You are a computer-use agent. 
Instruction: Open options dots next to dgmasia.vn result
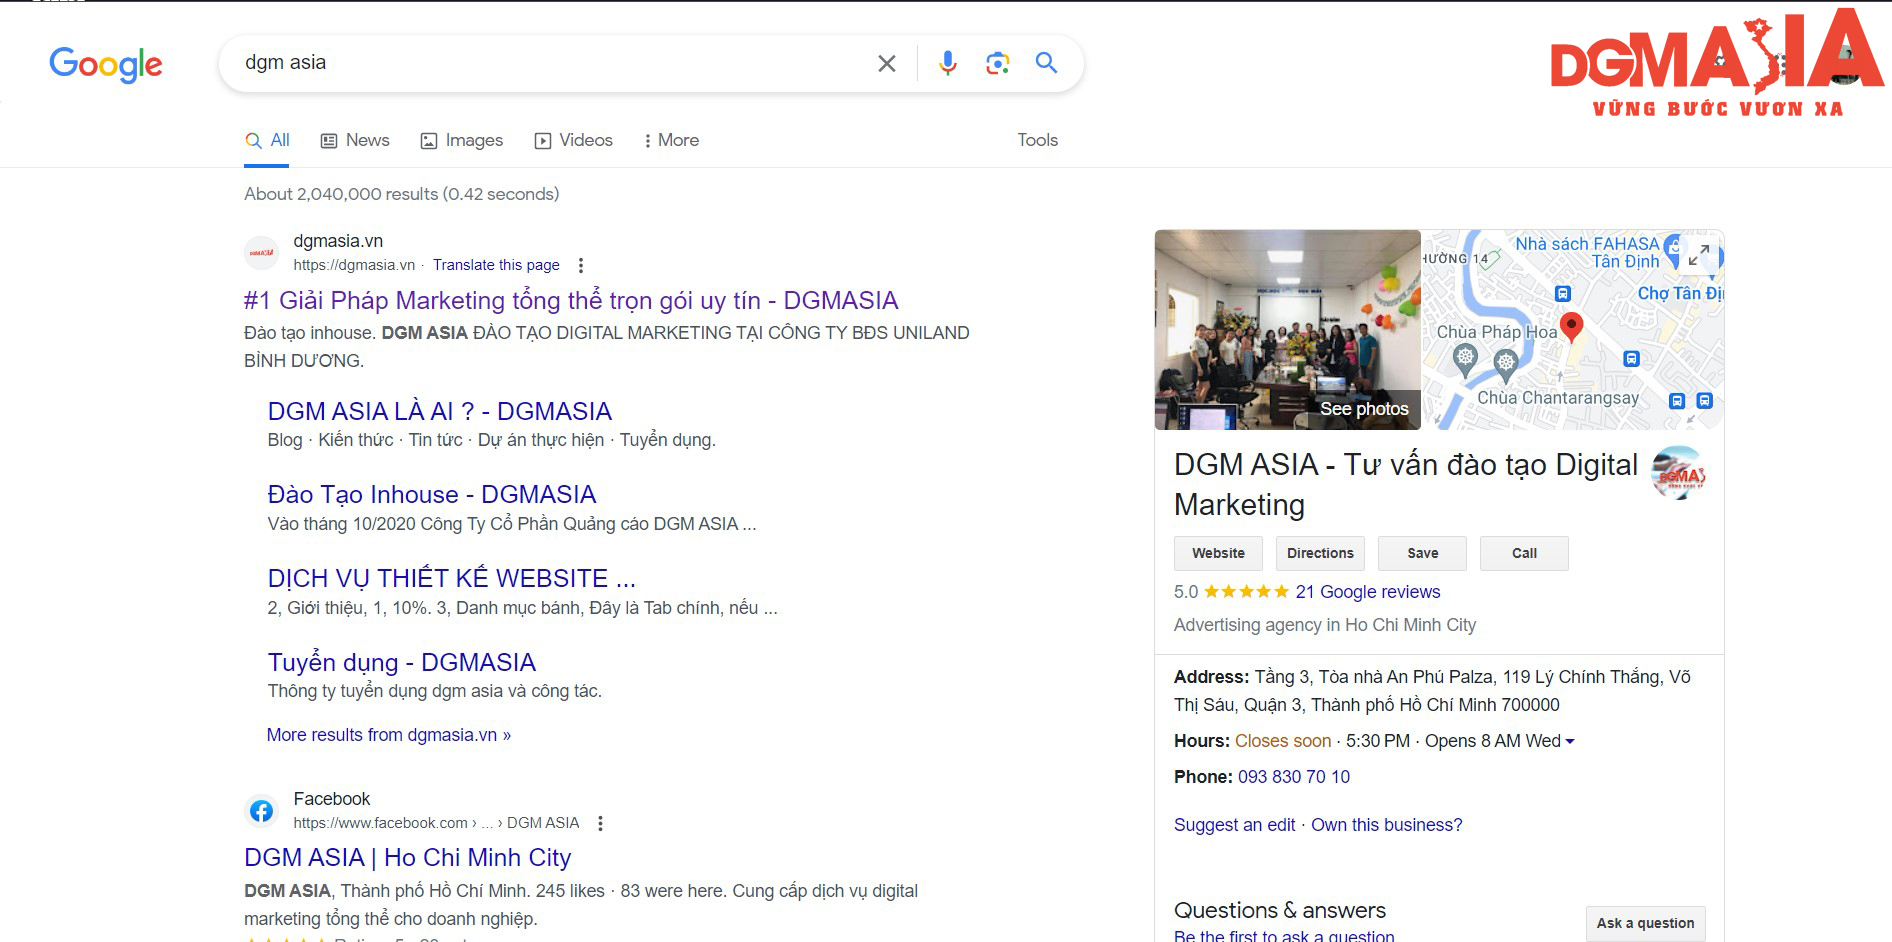coord(580,265)
